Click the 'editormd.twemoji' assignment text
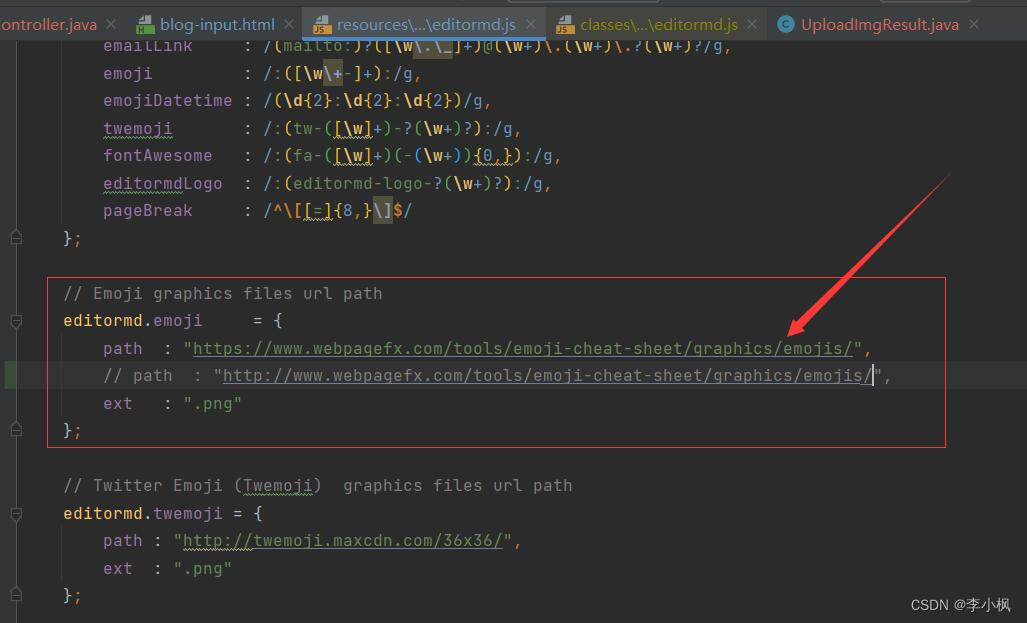The image size is (1027, 623). pyautogui.click(x=143, y=514)
